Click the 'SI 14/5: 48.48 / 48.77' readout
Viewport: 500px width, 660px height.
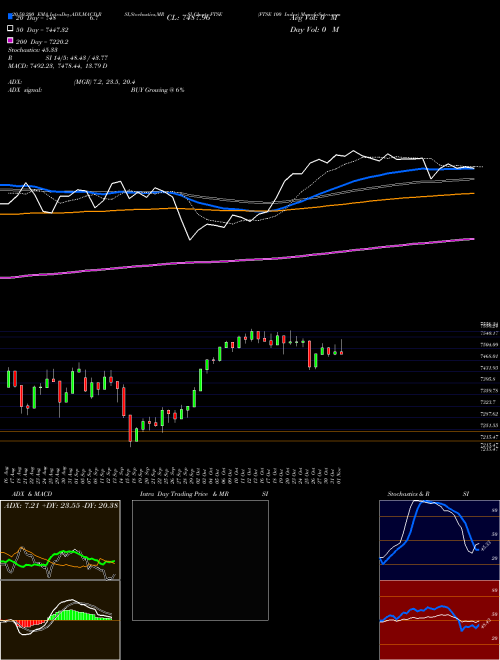pyautogui.click(x=77, y=58)
